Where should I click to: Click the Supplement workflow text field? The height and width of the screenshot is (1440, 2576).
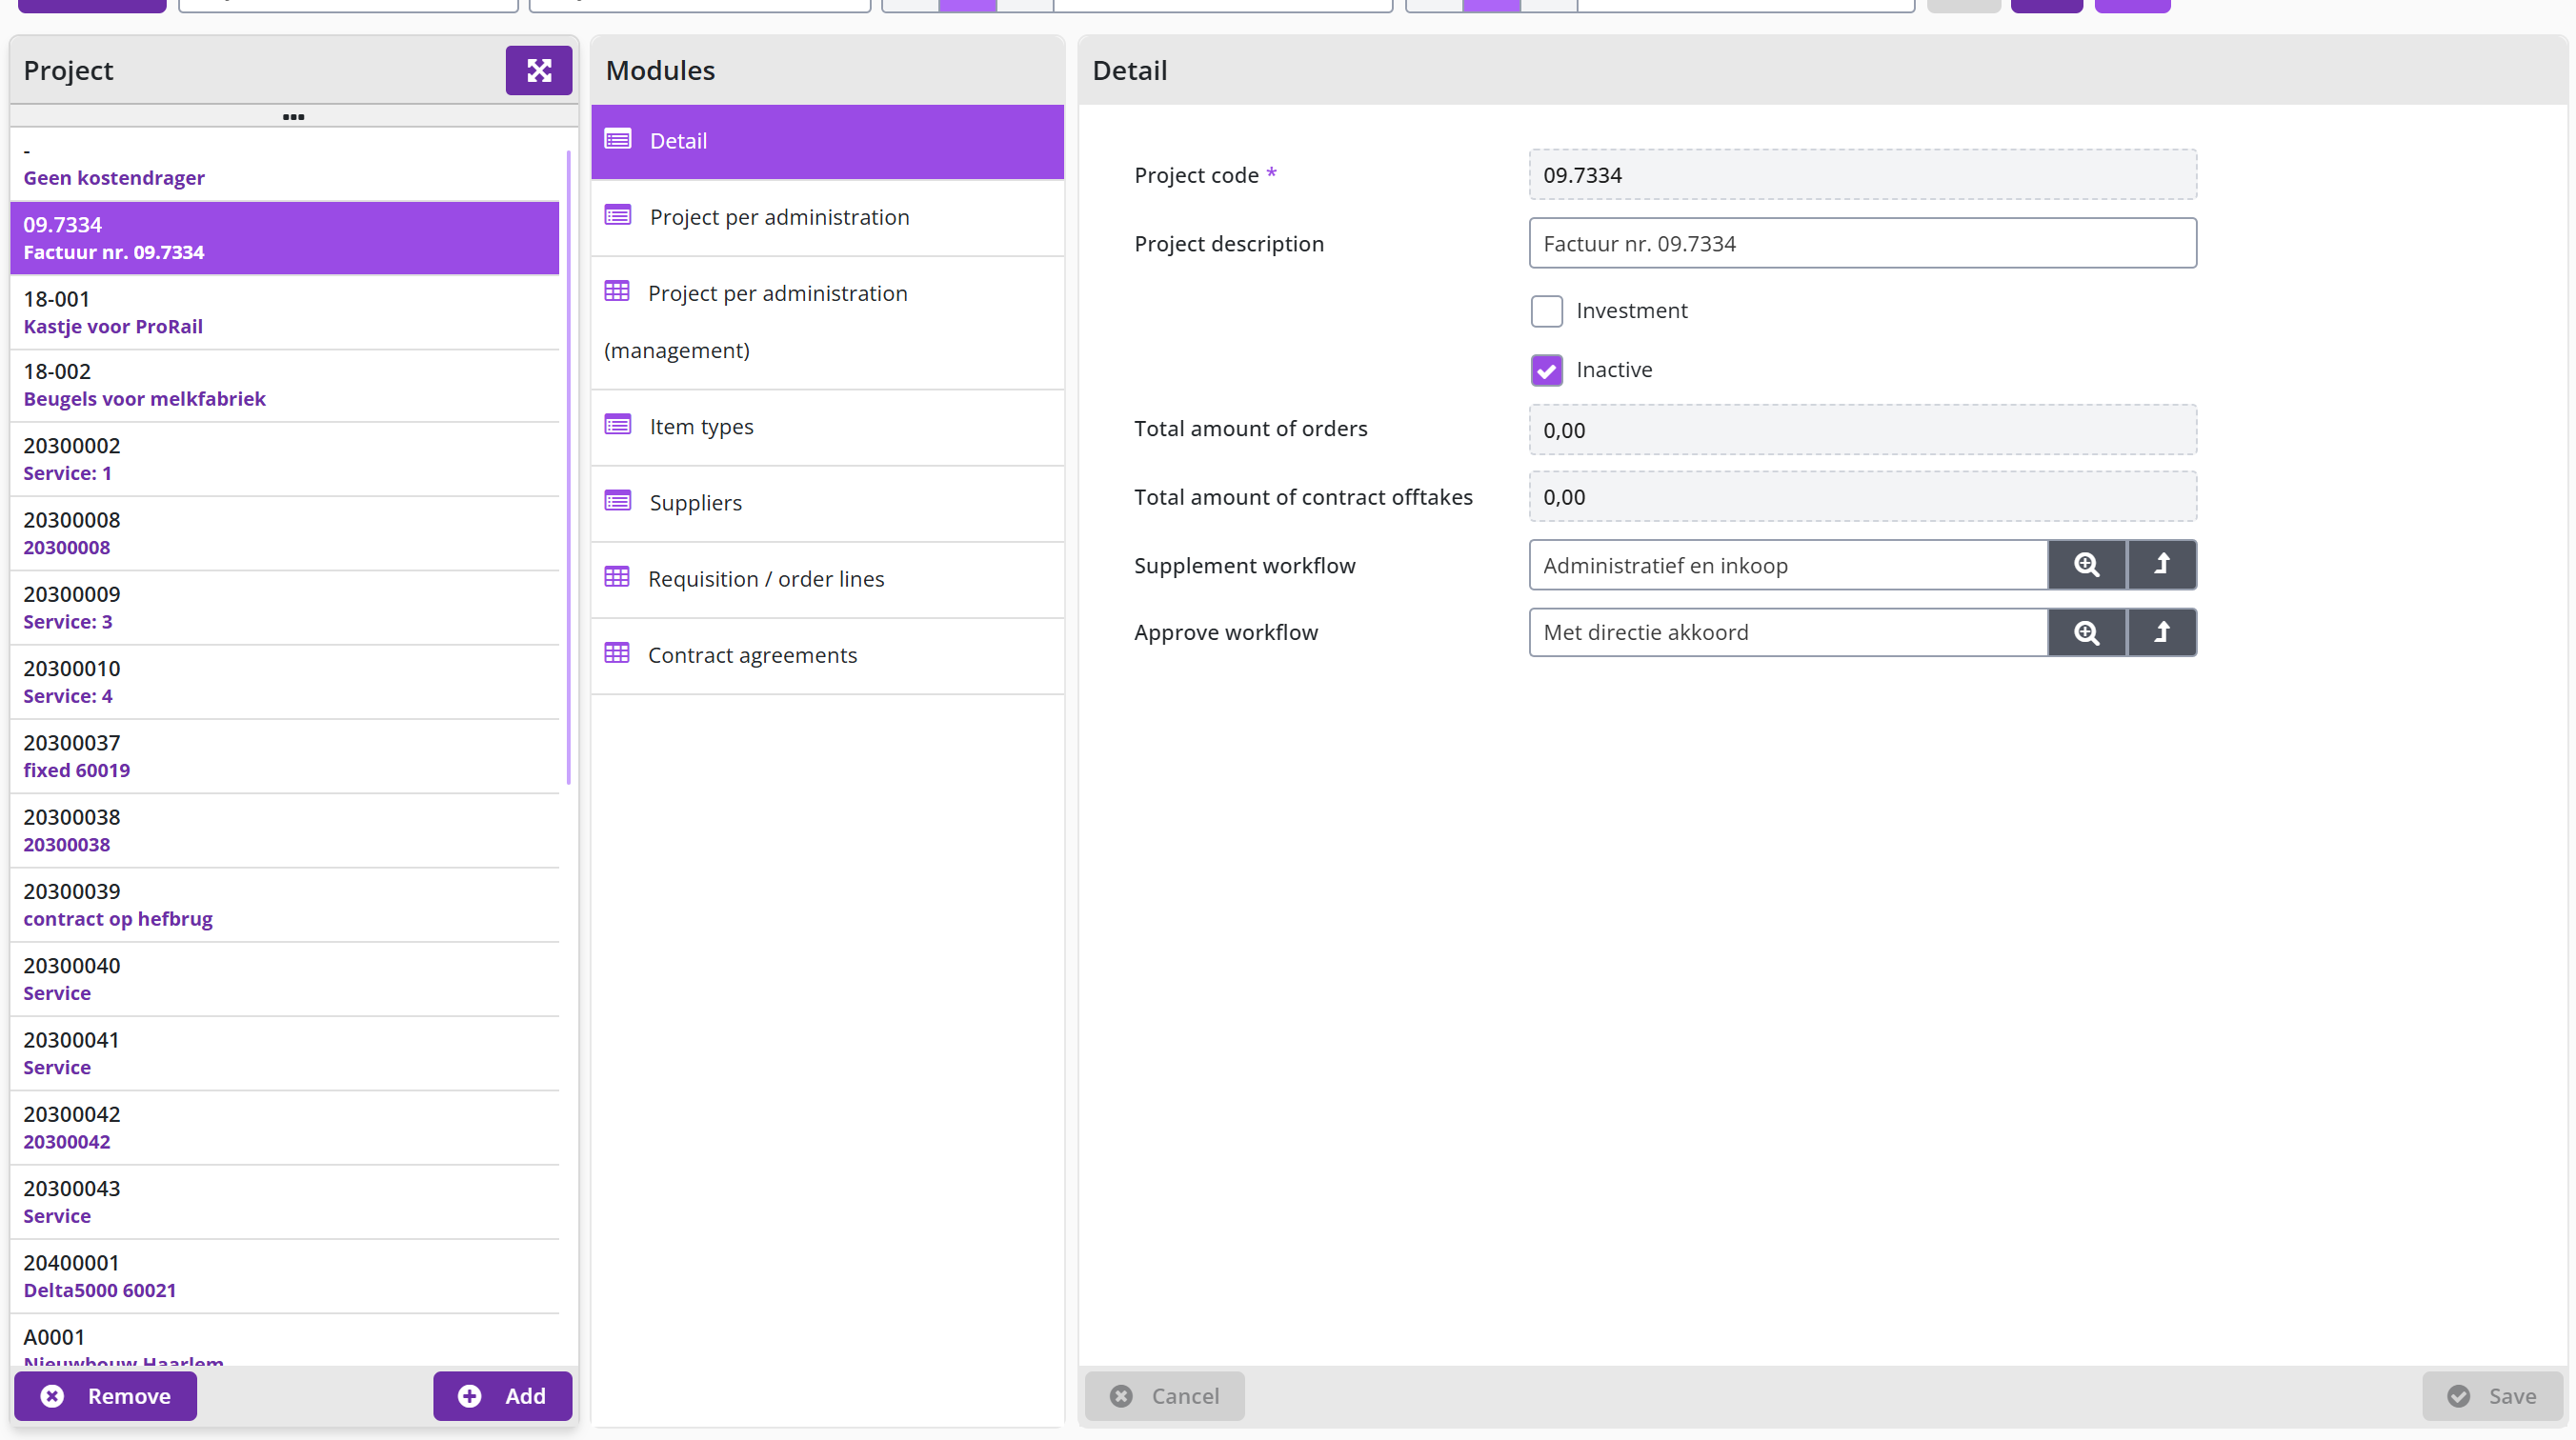1788,565
